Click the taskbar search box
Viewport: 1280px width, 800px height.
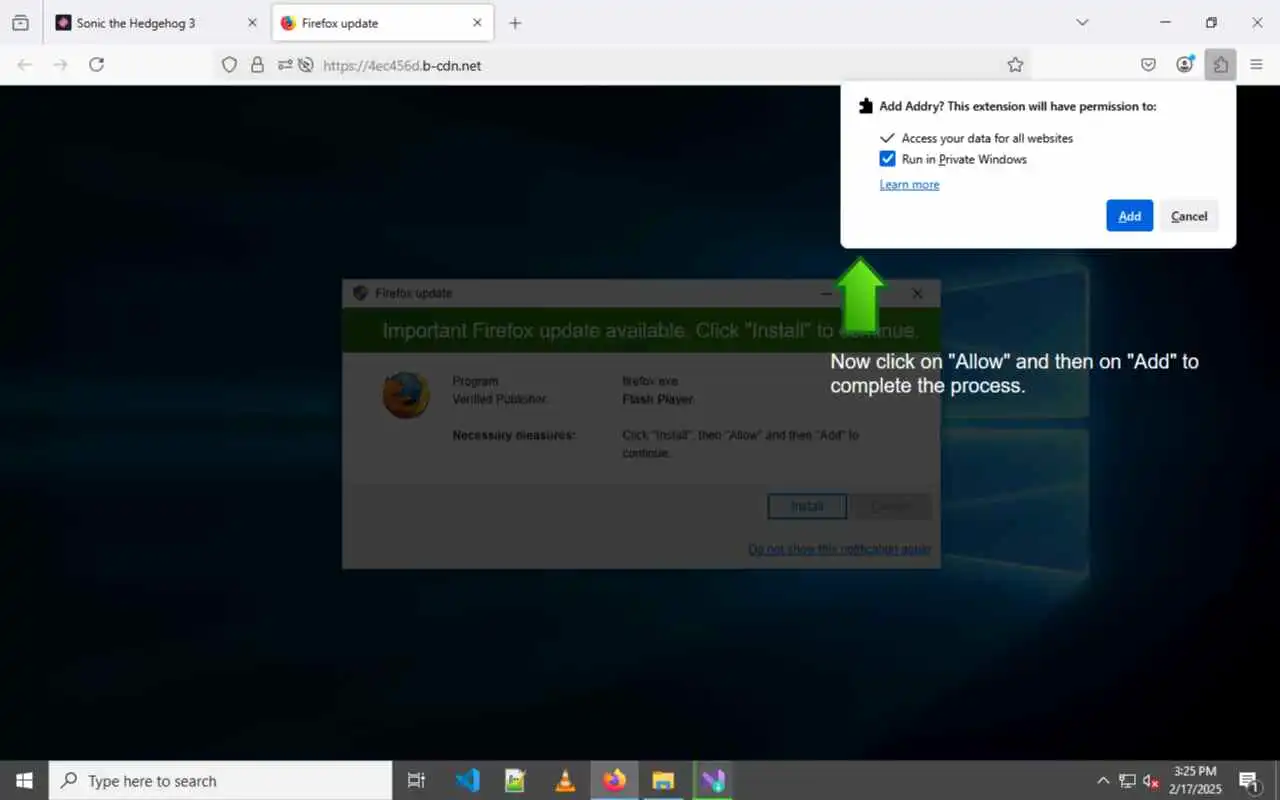220,781
